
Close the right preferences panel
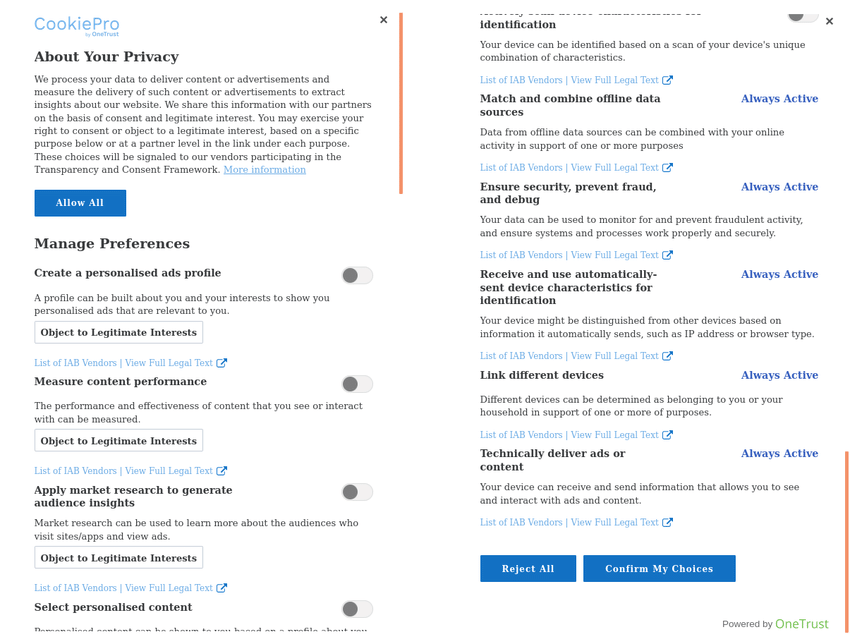[x=829, y=21]
